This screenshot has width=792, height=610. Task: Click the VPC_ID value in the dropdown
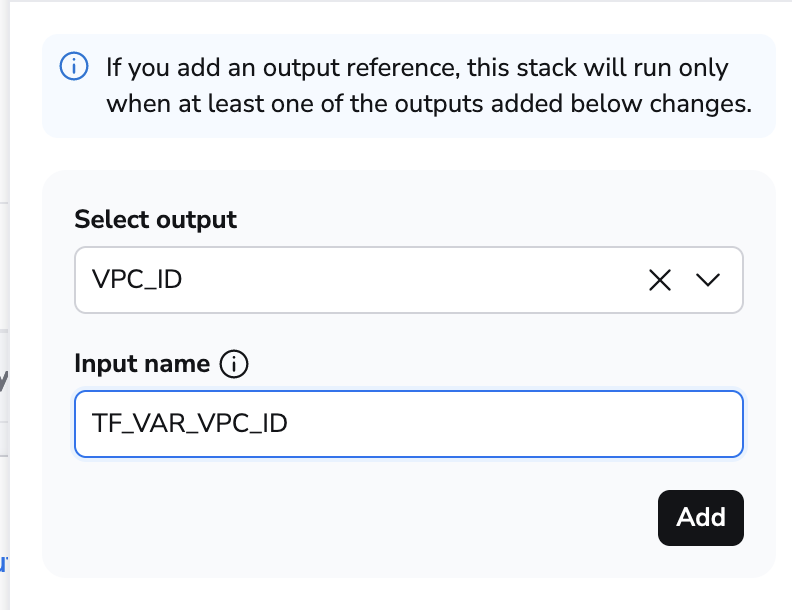[137, 280]
